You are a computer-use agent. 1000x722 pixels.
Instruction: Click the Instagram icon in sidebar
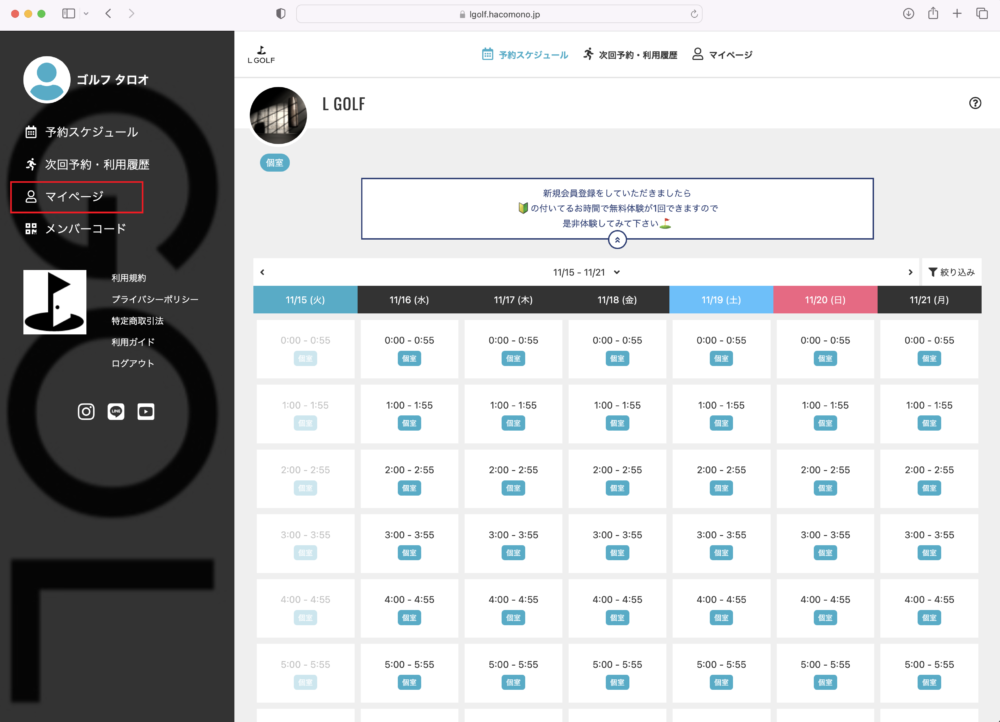click(86, 411)
